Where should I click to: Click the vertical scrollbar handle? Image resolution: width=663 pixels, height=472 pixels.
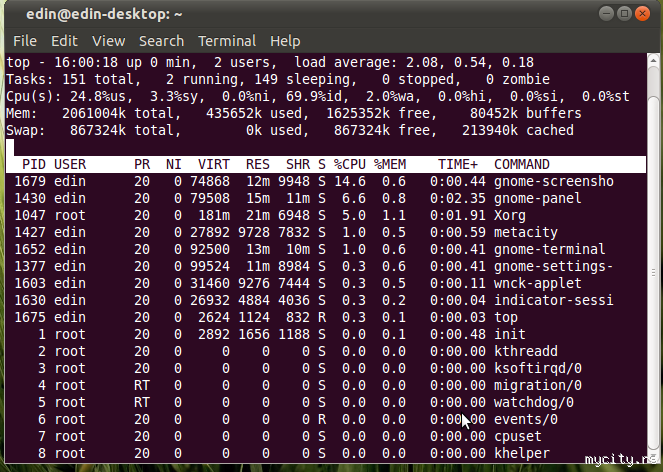653,273
